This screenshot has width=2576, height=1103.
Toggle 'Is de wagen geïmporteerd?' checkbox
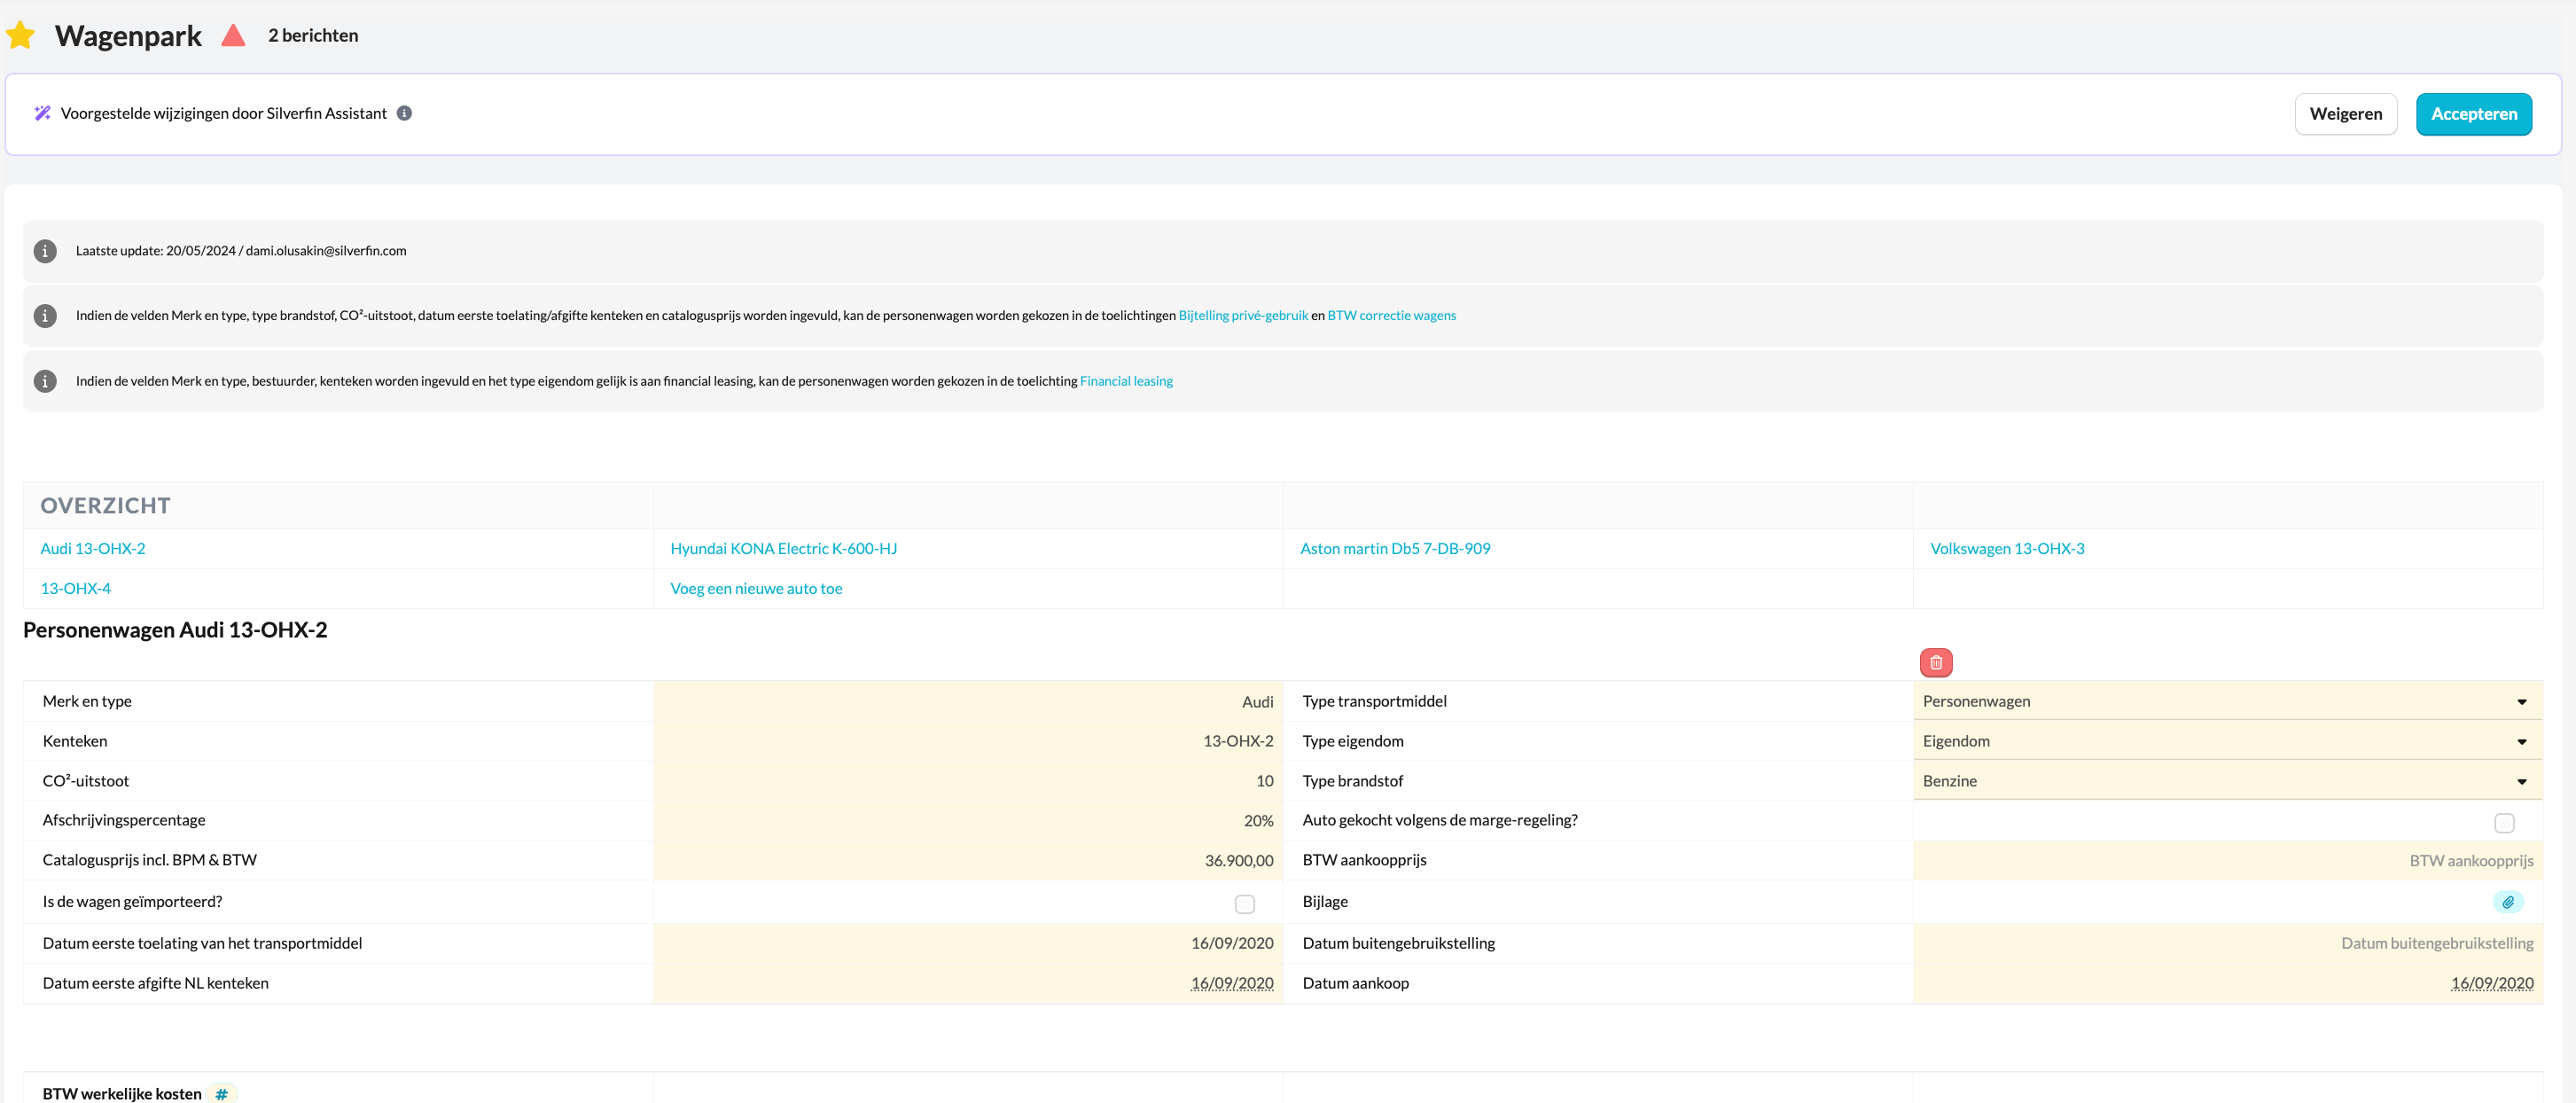(1244, 904)
